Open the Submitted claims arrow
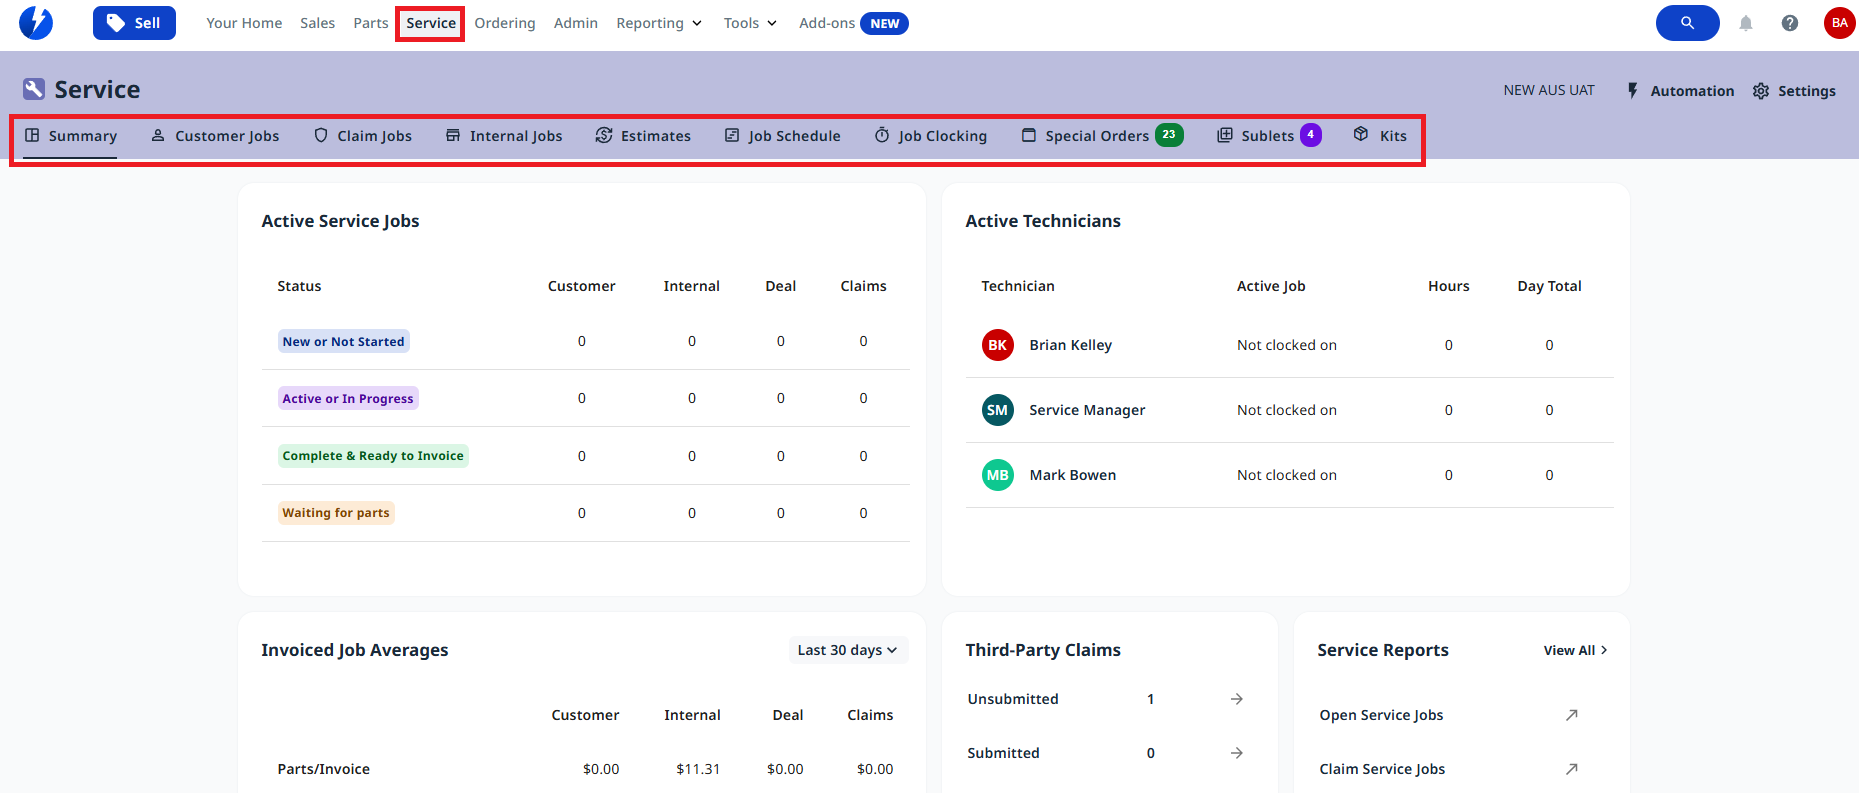This screenshot has height=793, width=1859. click(1236, 753)
